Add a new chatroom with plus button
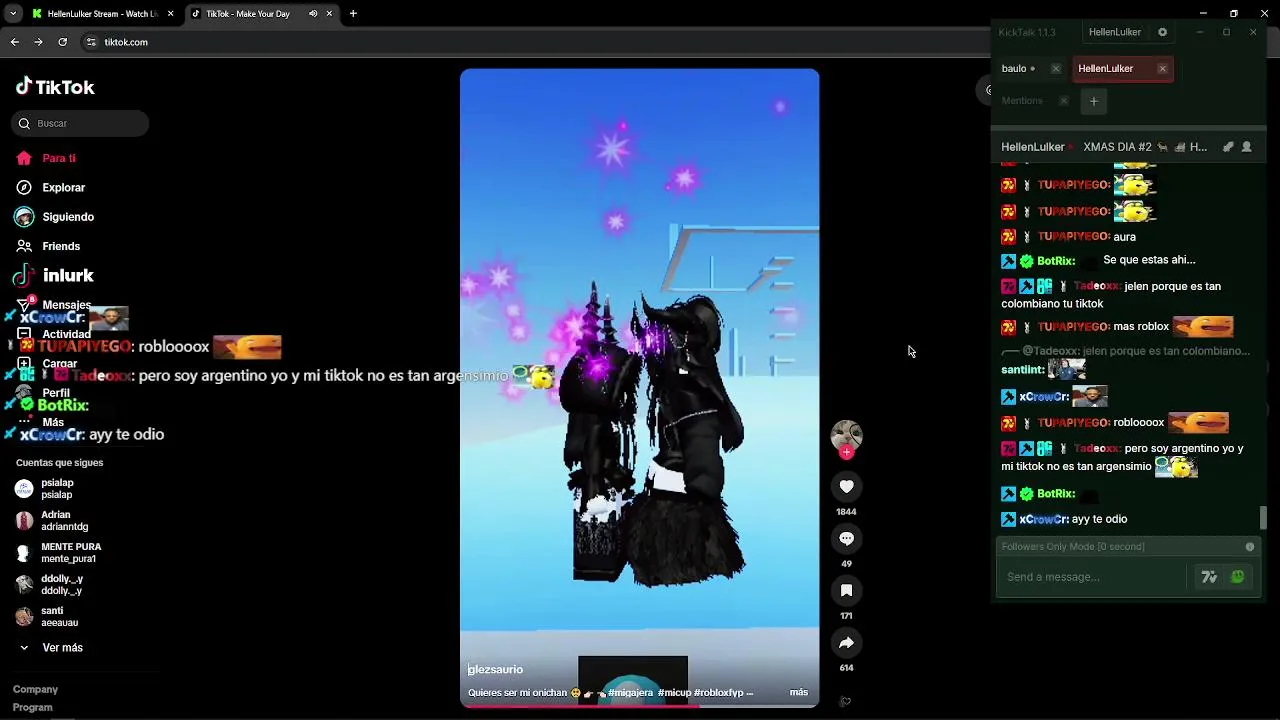The image size is (1280, 720). point(1094,100)
